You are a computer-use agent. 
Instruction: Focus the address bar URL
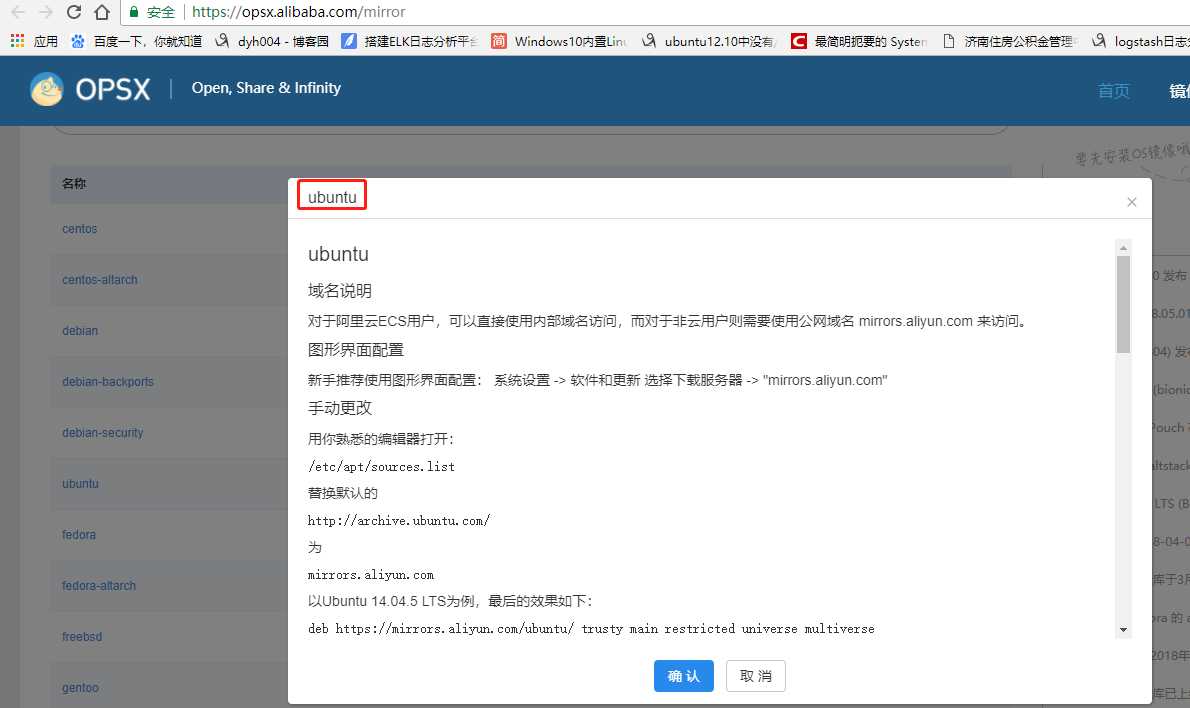[x=298, y=12]
